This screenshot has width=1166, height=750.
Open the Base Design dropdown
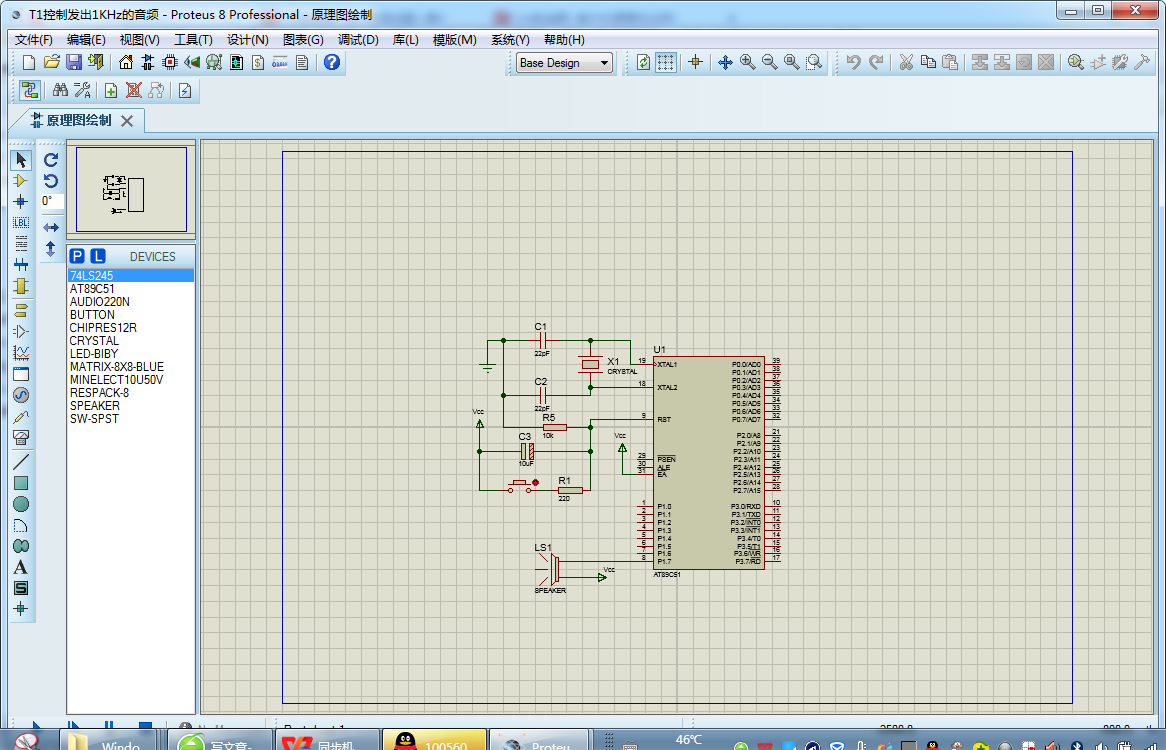pyautogui.click(x=564, y=62)
